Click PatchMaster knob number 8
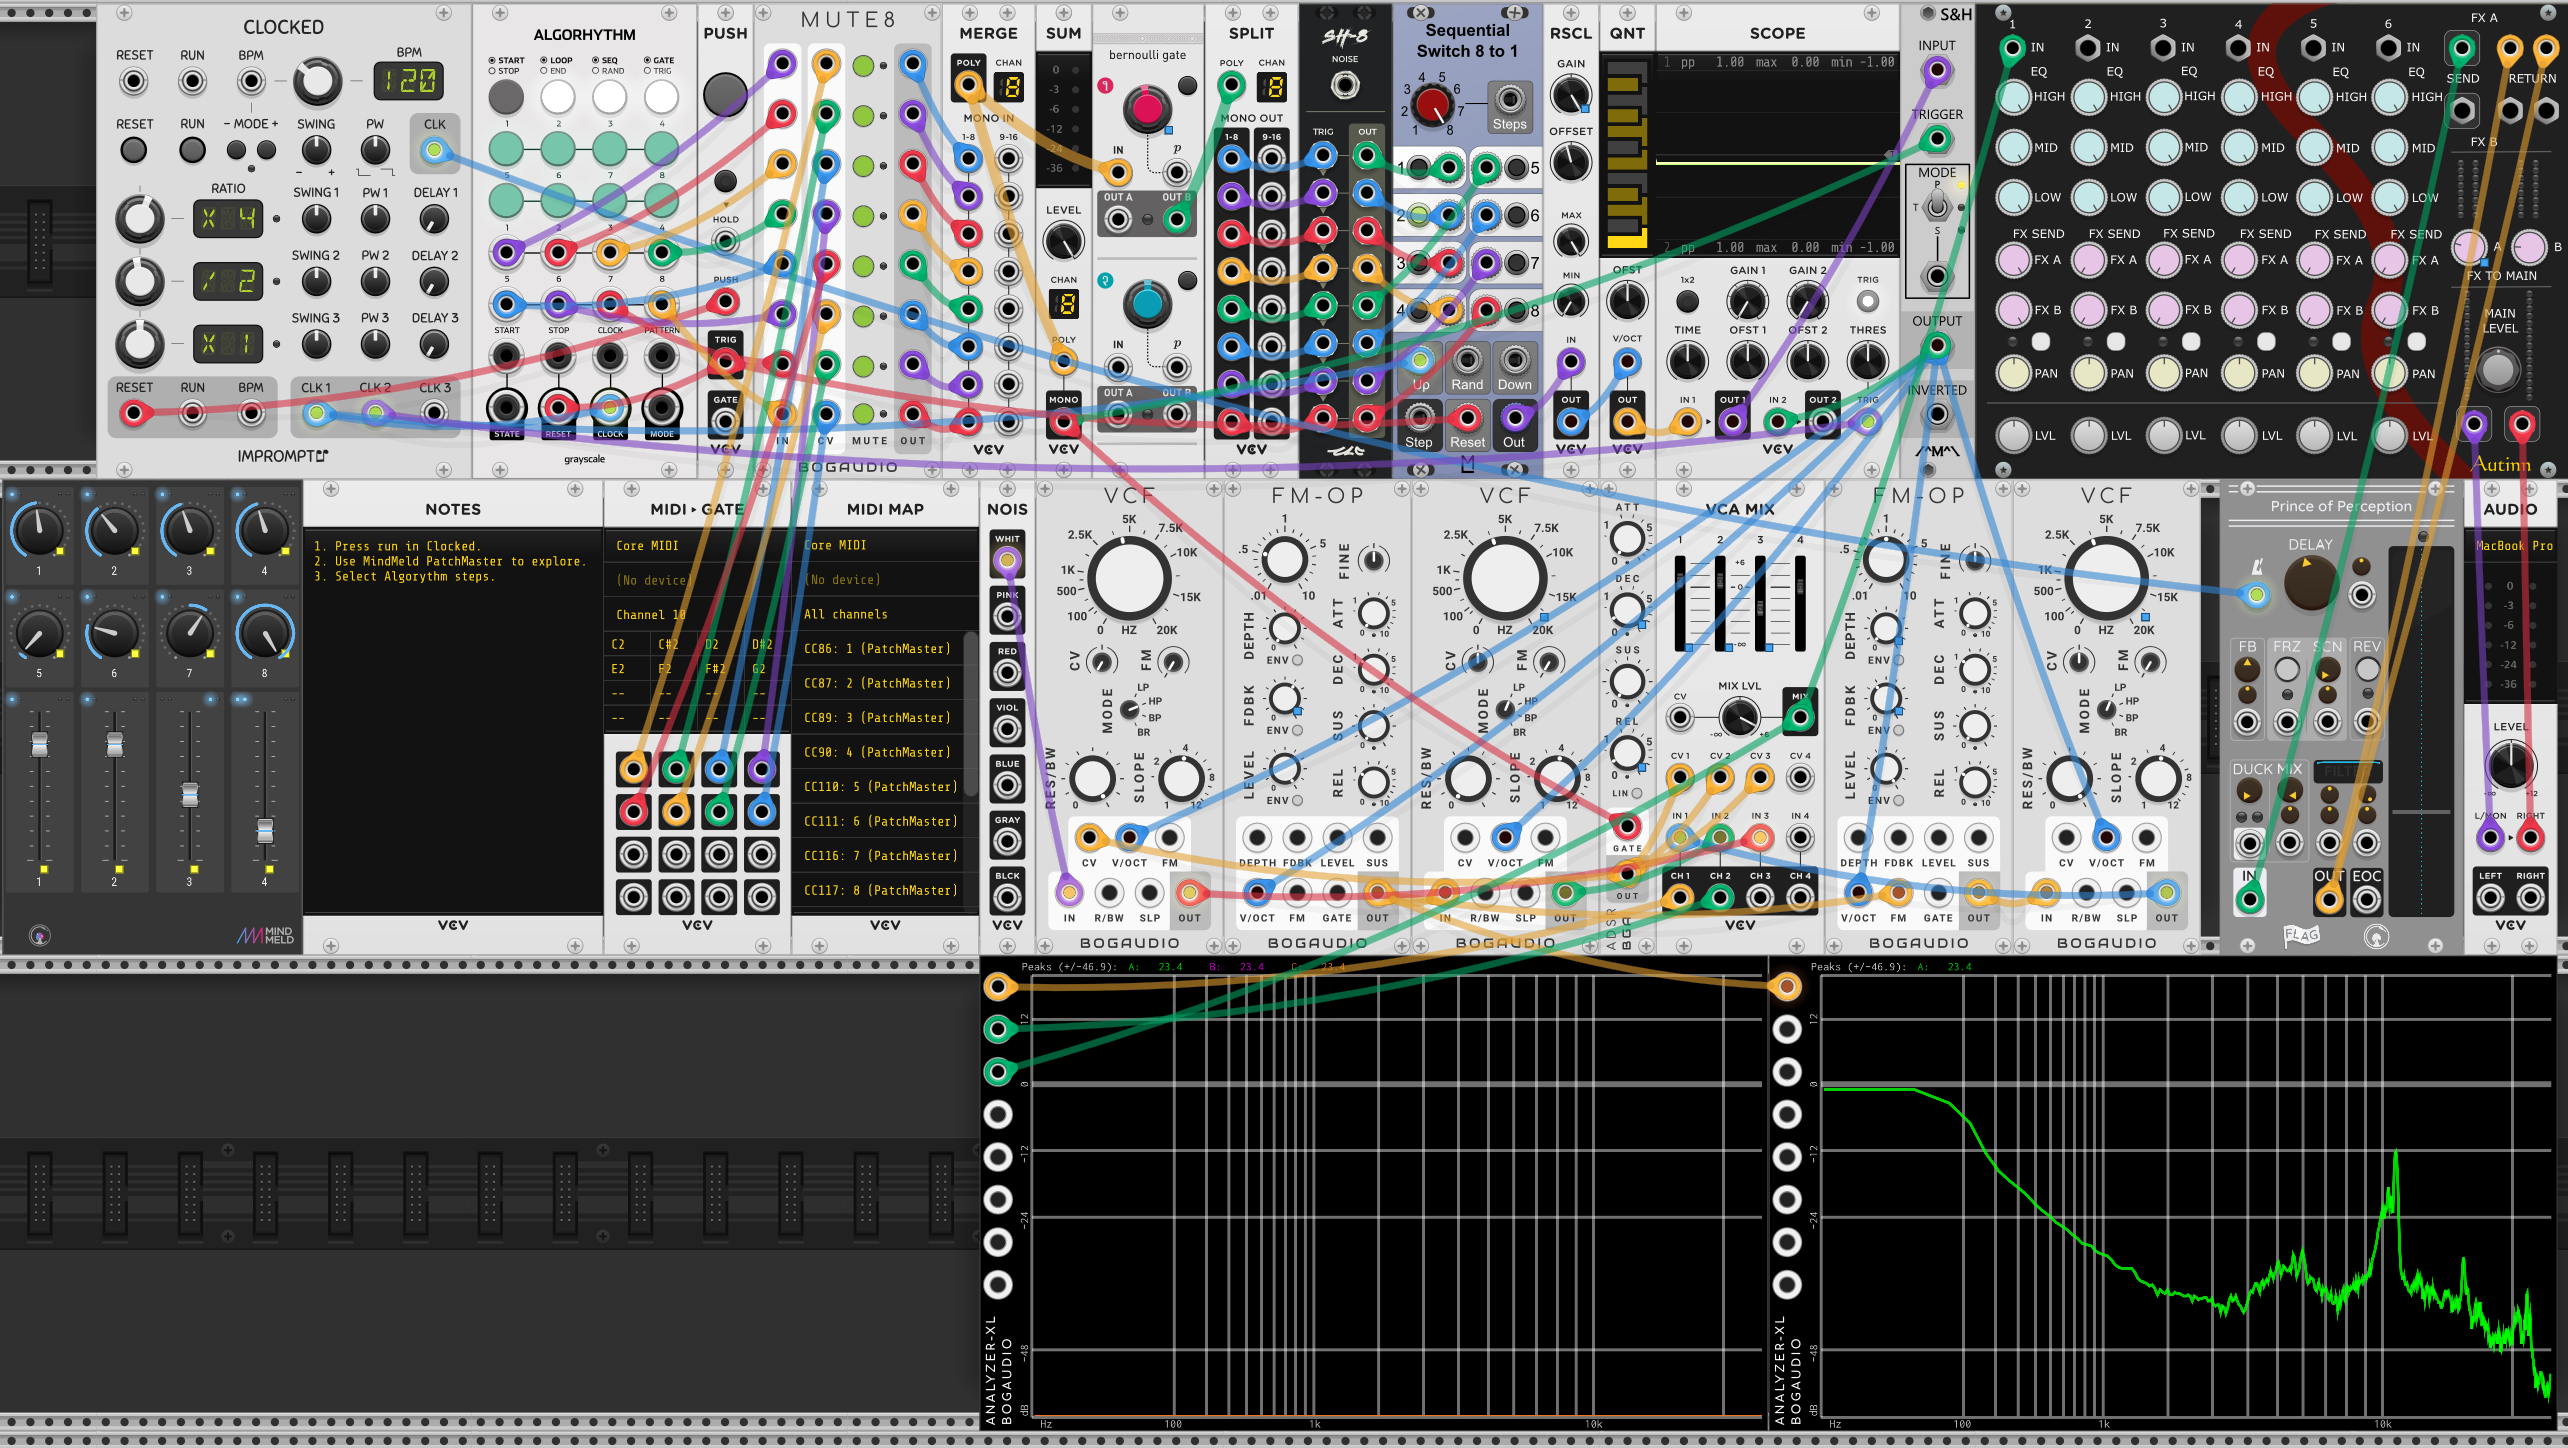Screen dimensions: 2568x1448 [x=264, y=633]
